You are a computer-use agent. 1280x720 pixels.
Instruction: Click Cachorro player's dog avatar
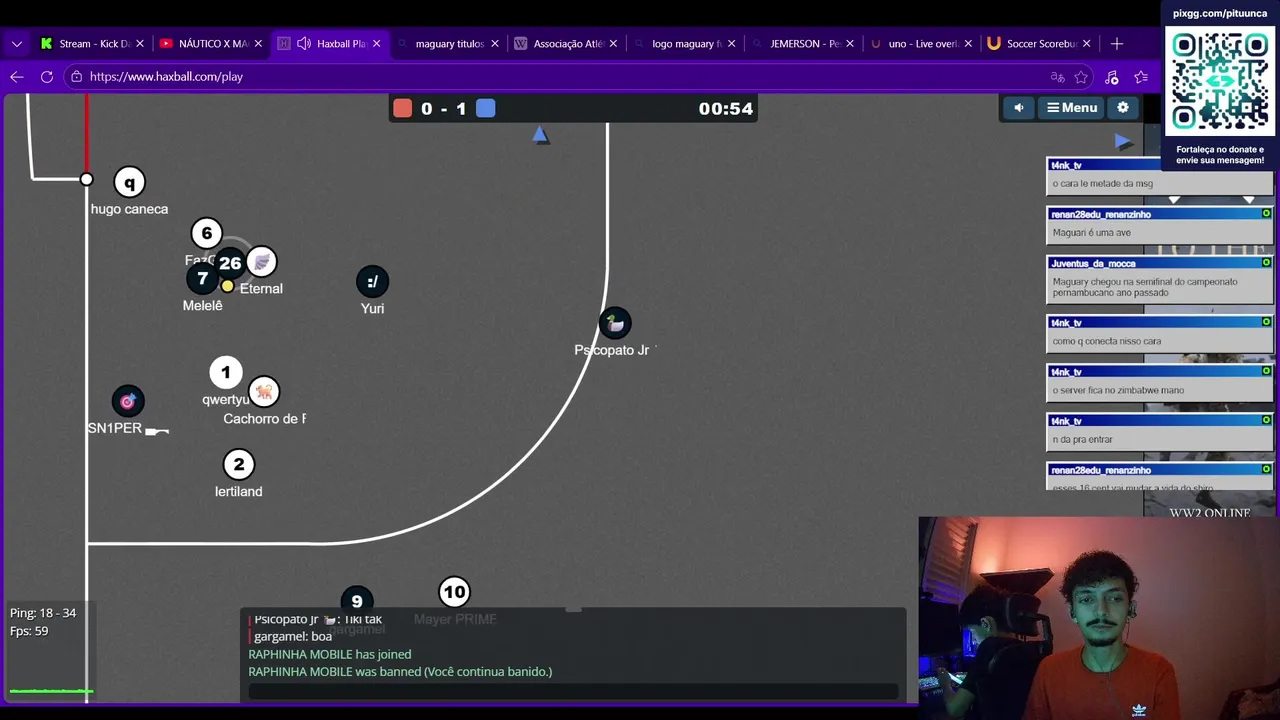[x=264, y=391]
